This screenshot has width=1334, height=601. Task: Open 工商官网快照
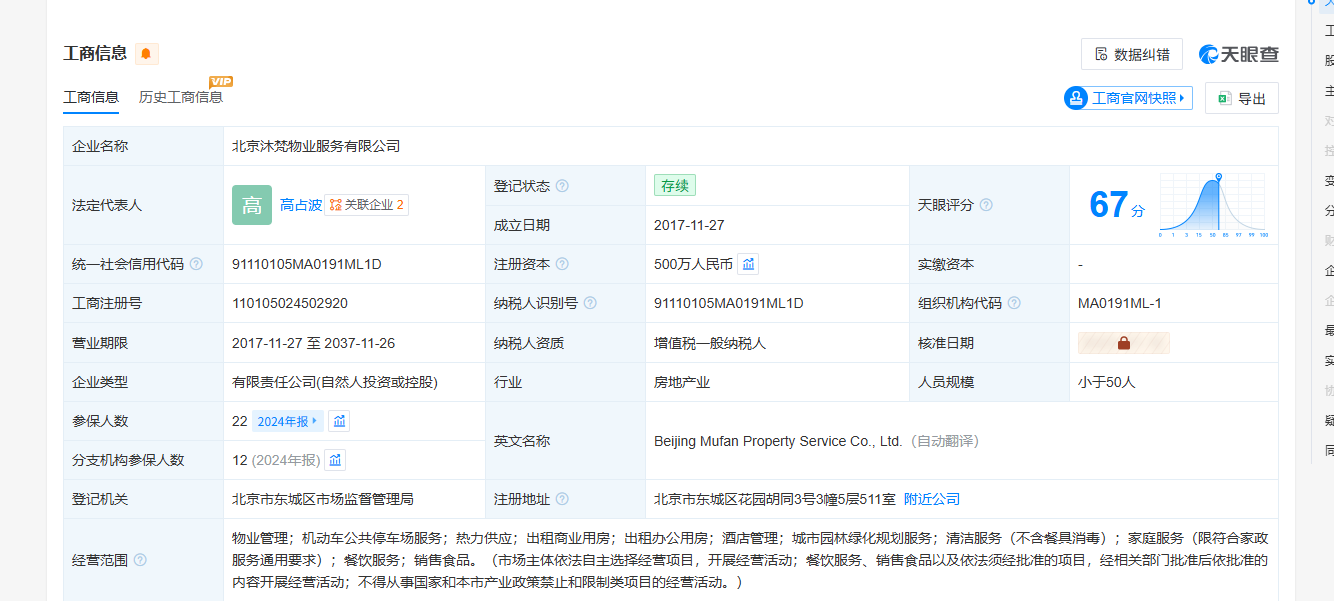1129,98
